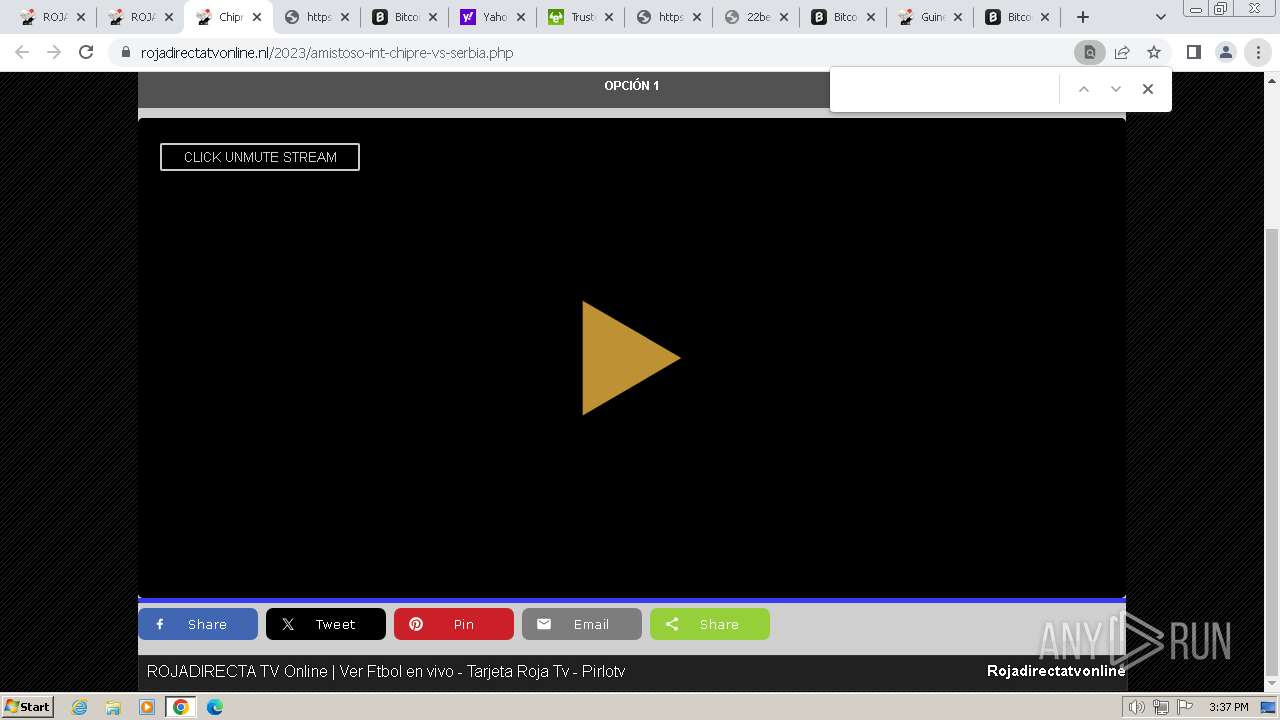Click the Facebook f icon
1280x720 pixels.
tap(160, 624)
